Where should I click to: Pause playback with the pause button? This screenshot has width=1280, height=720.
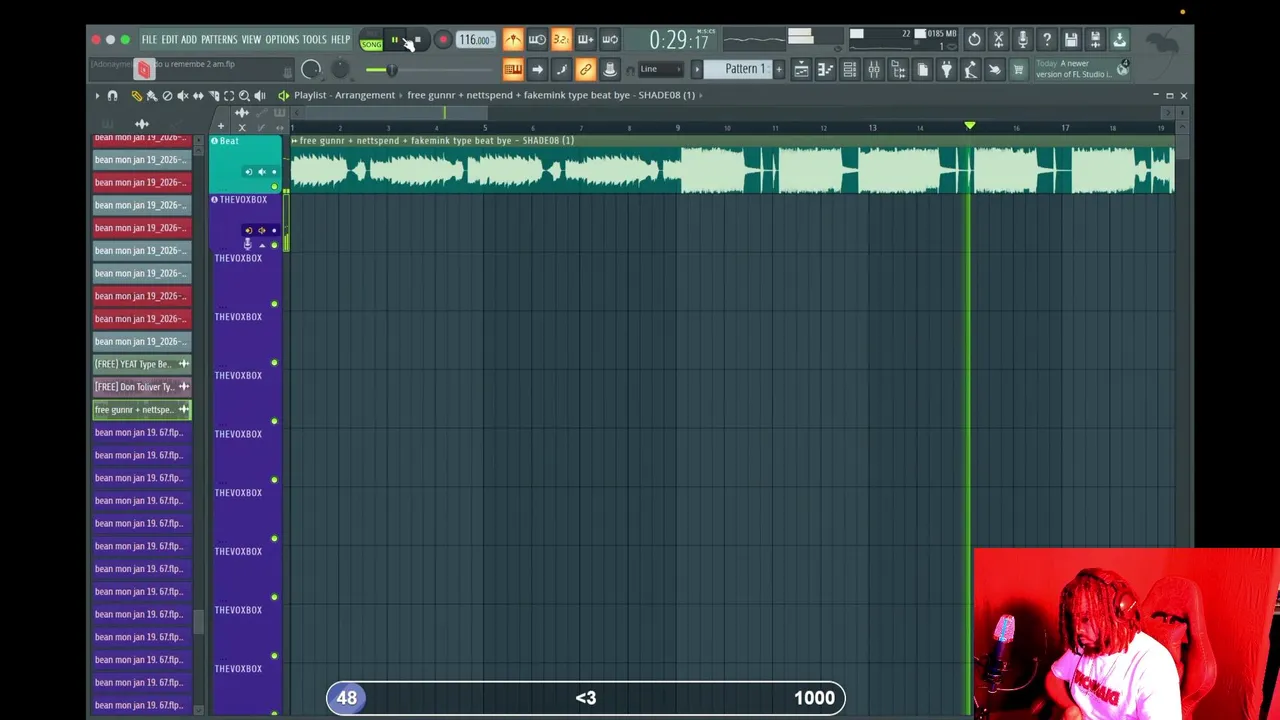[395, 40]
